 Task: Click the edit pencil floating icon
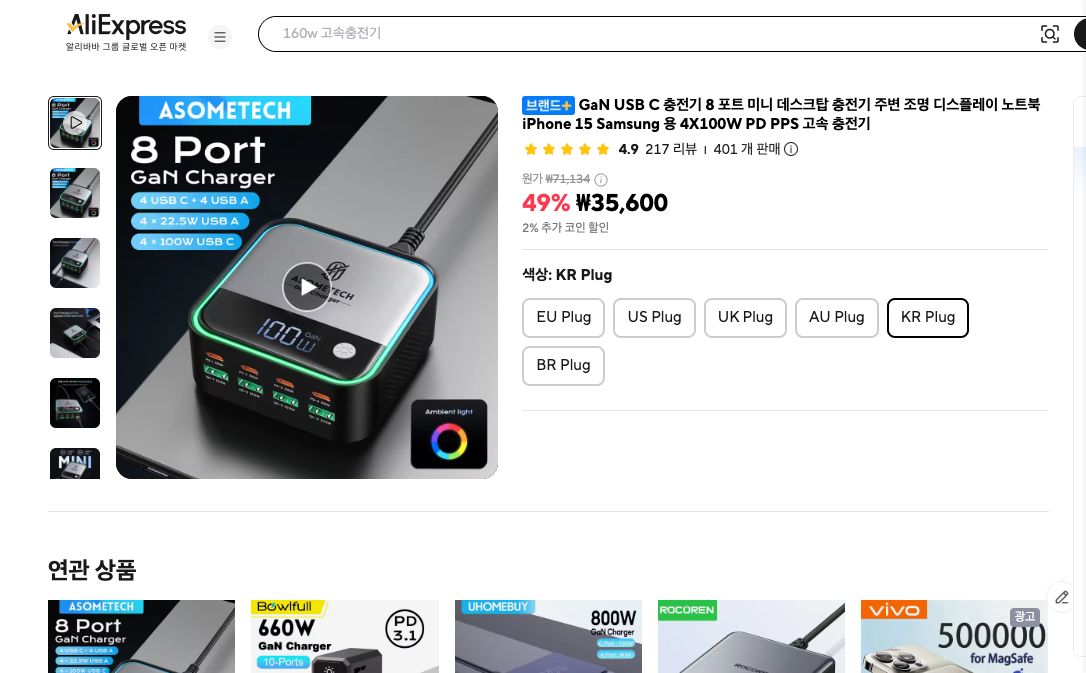[1062, 598]
